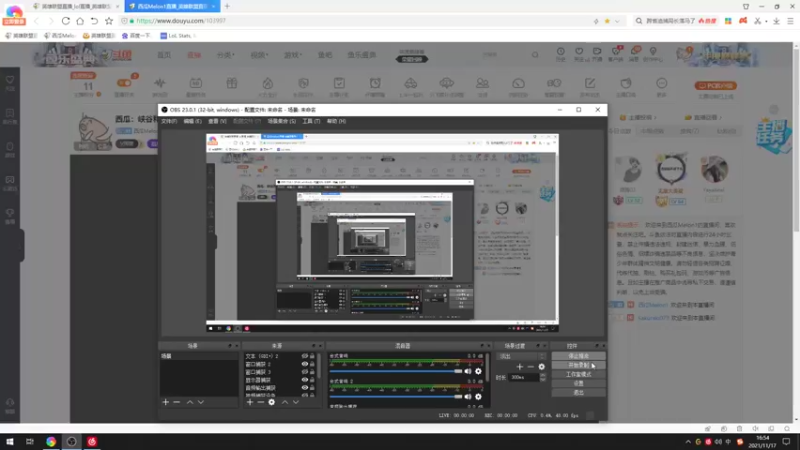Click the 开始录制 button in OBS
The width and height of the screenshot is (800, 450).
click(579, 365)
